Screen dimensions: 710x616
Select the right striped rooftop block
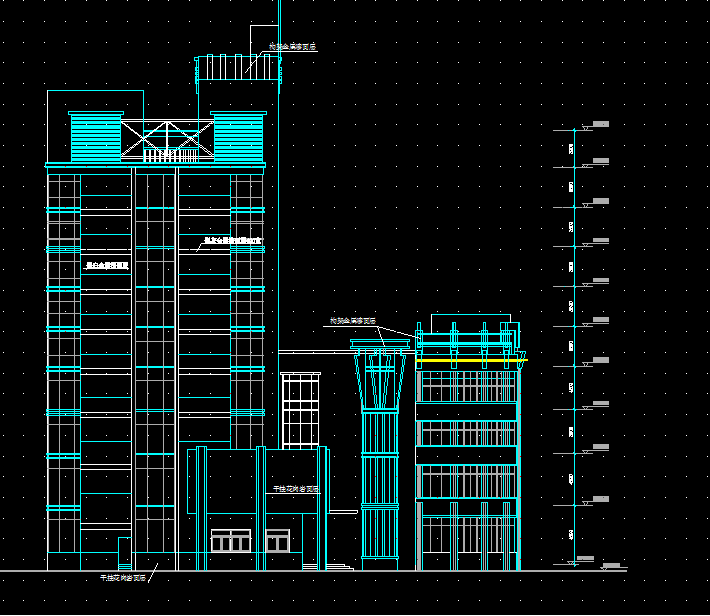[238, 138]
